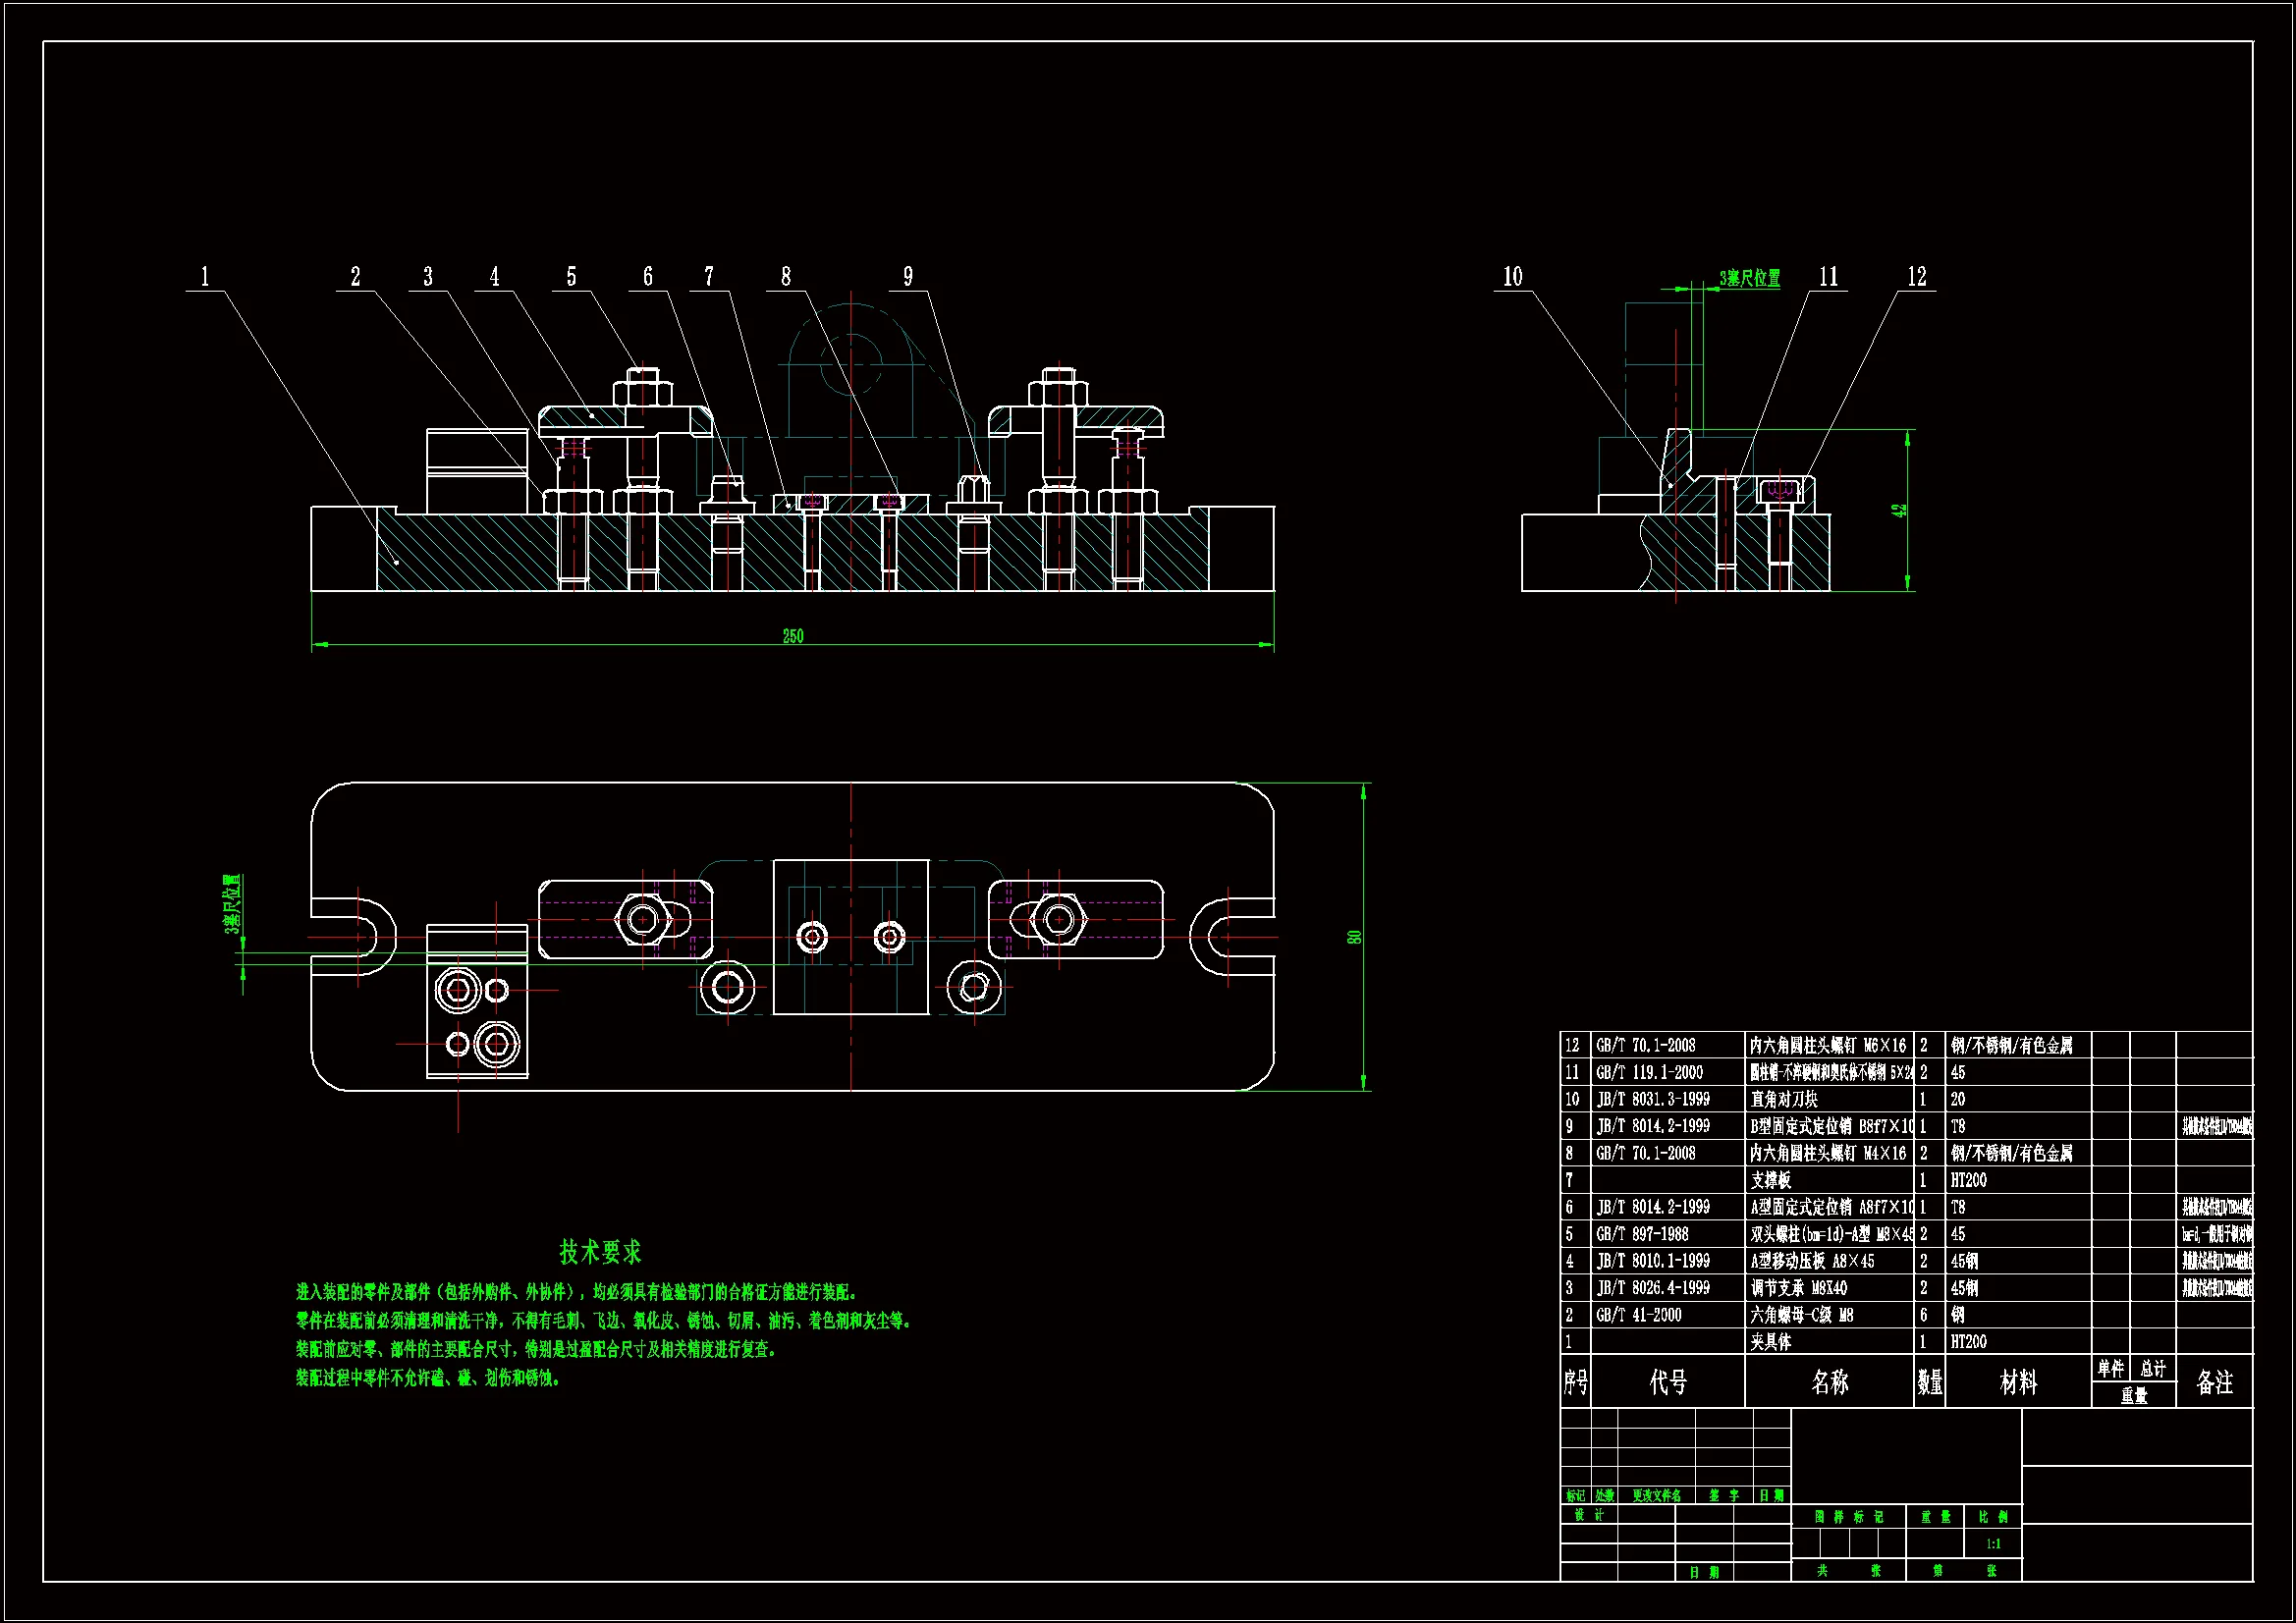
Task: Select GB/T 41-2000 code cell
Action: [x=1639, y=1315]
